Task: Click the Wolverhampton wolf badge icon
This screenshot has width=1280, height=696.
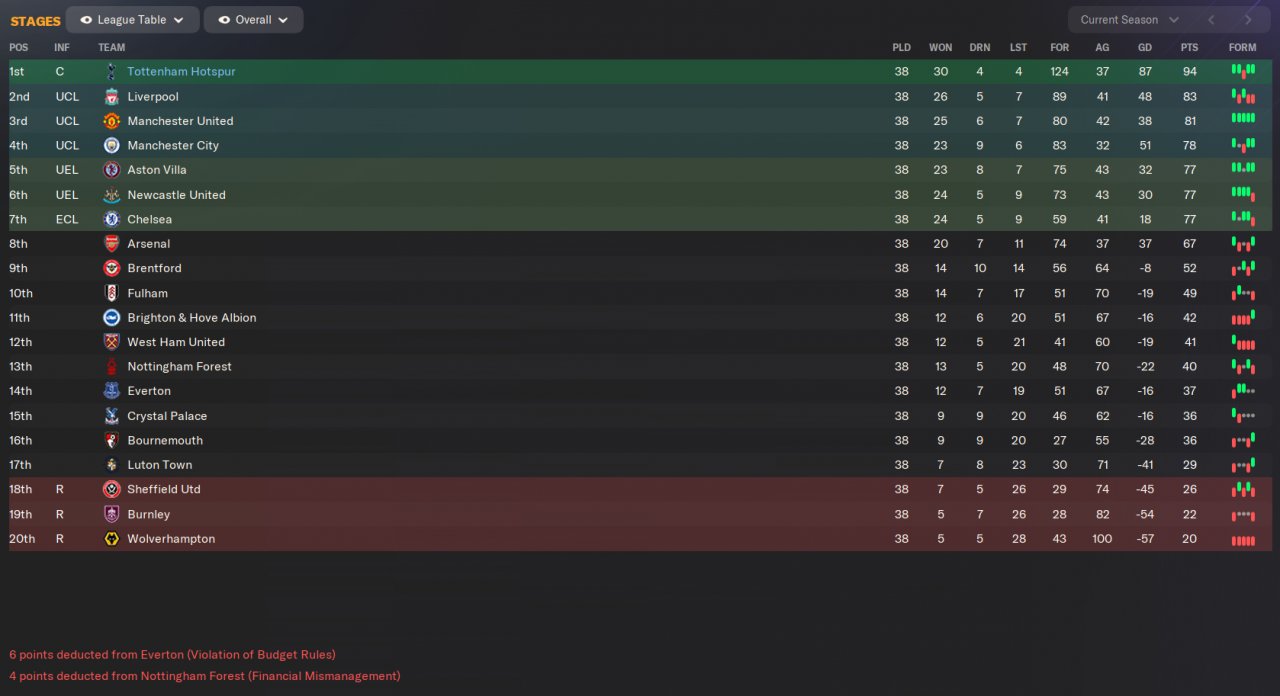Action: (x=111, y=539)
